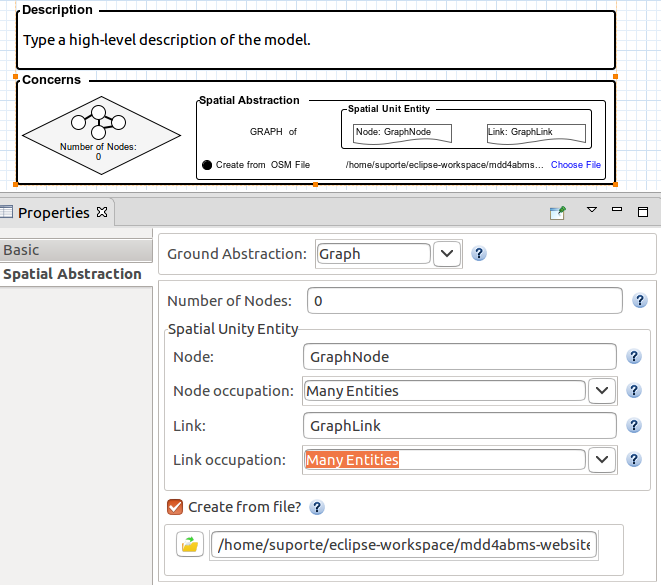
Task: Click the Choose File link
Action: click(575, 165)
